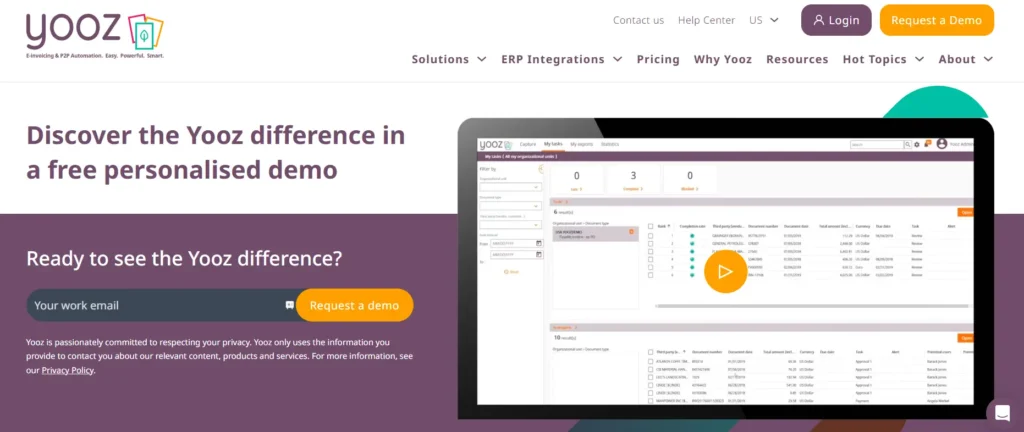Click the "Ready to see the Yooz difference?" heading
1024x432 pixels.
(x=184, y=258)
